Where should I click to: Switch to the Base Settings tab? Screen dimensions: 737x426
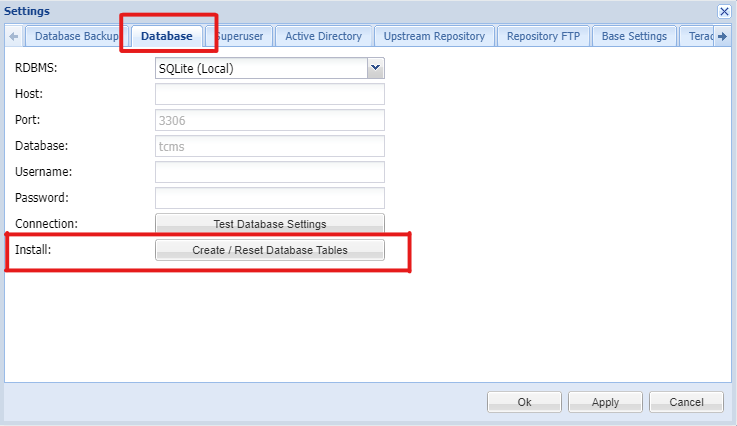click(x=634, y=37)
